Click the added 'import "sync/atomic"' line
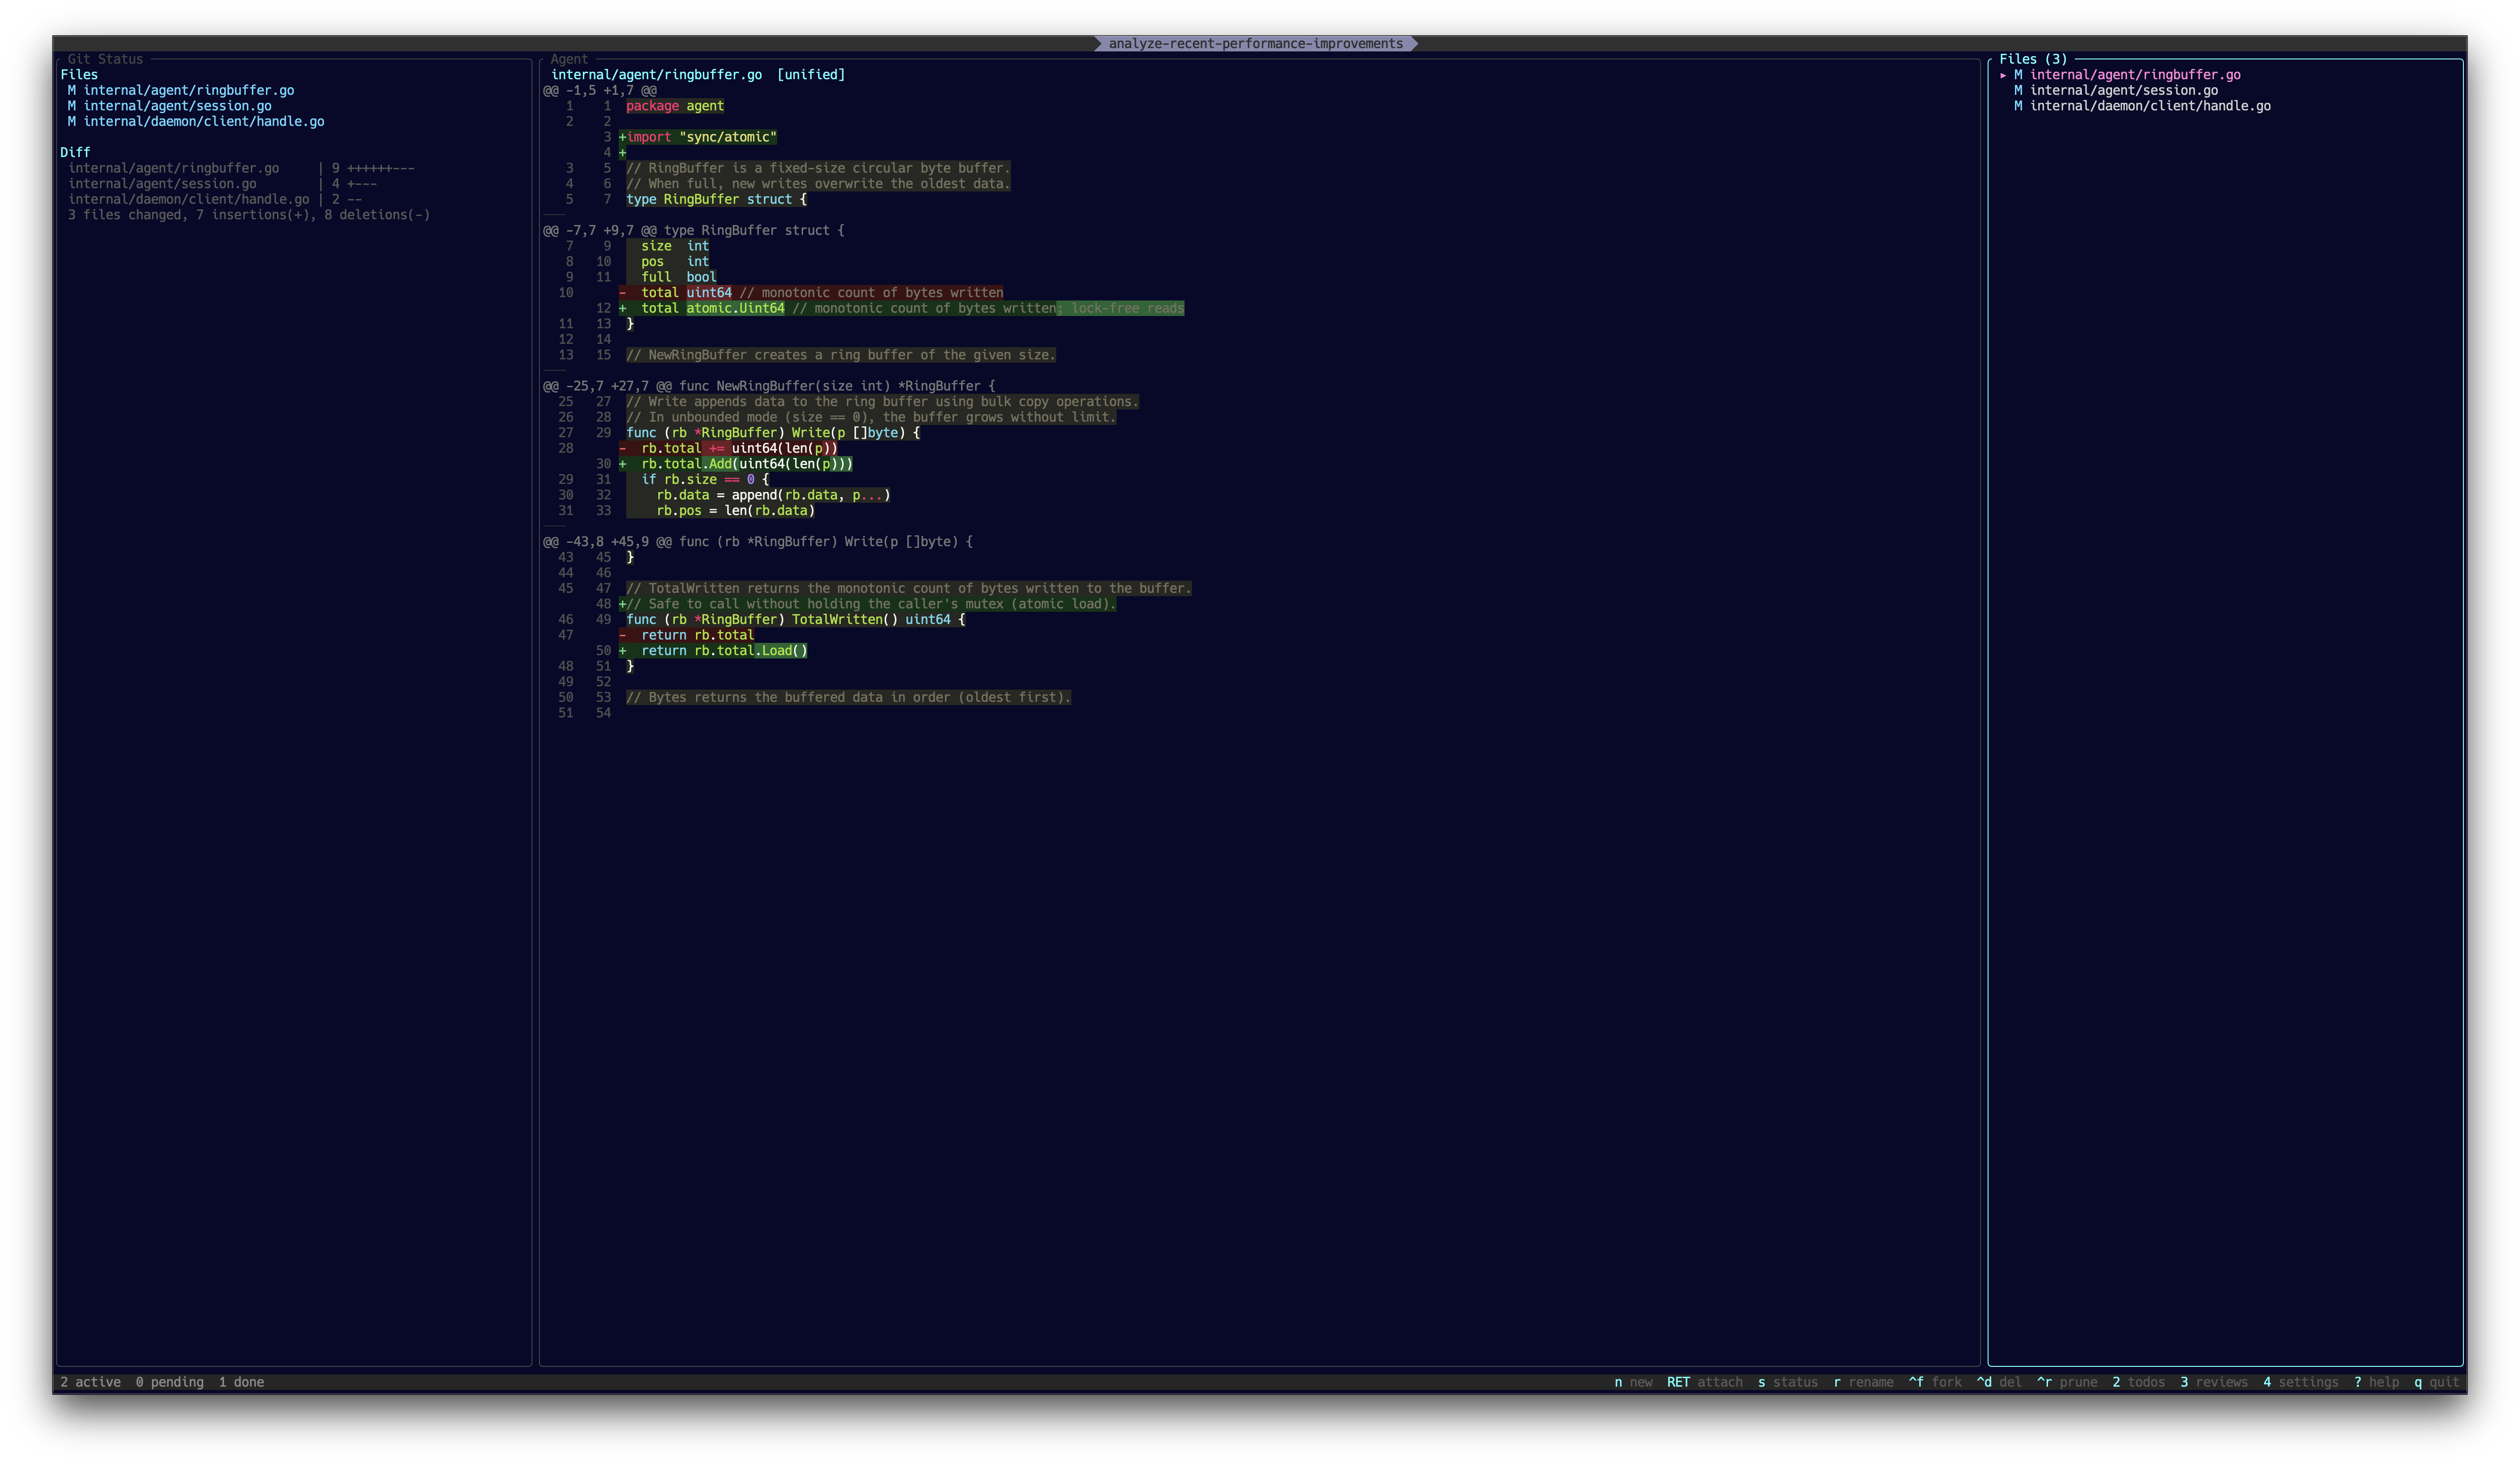Viewport: 2520px width, 1464px height. point(698,137)
